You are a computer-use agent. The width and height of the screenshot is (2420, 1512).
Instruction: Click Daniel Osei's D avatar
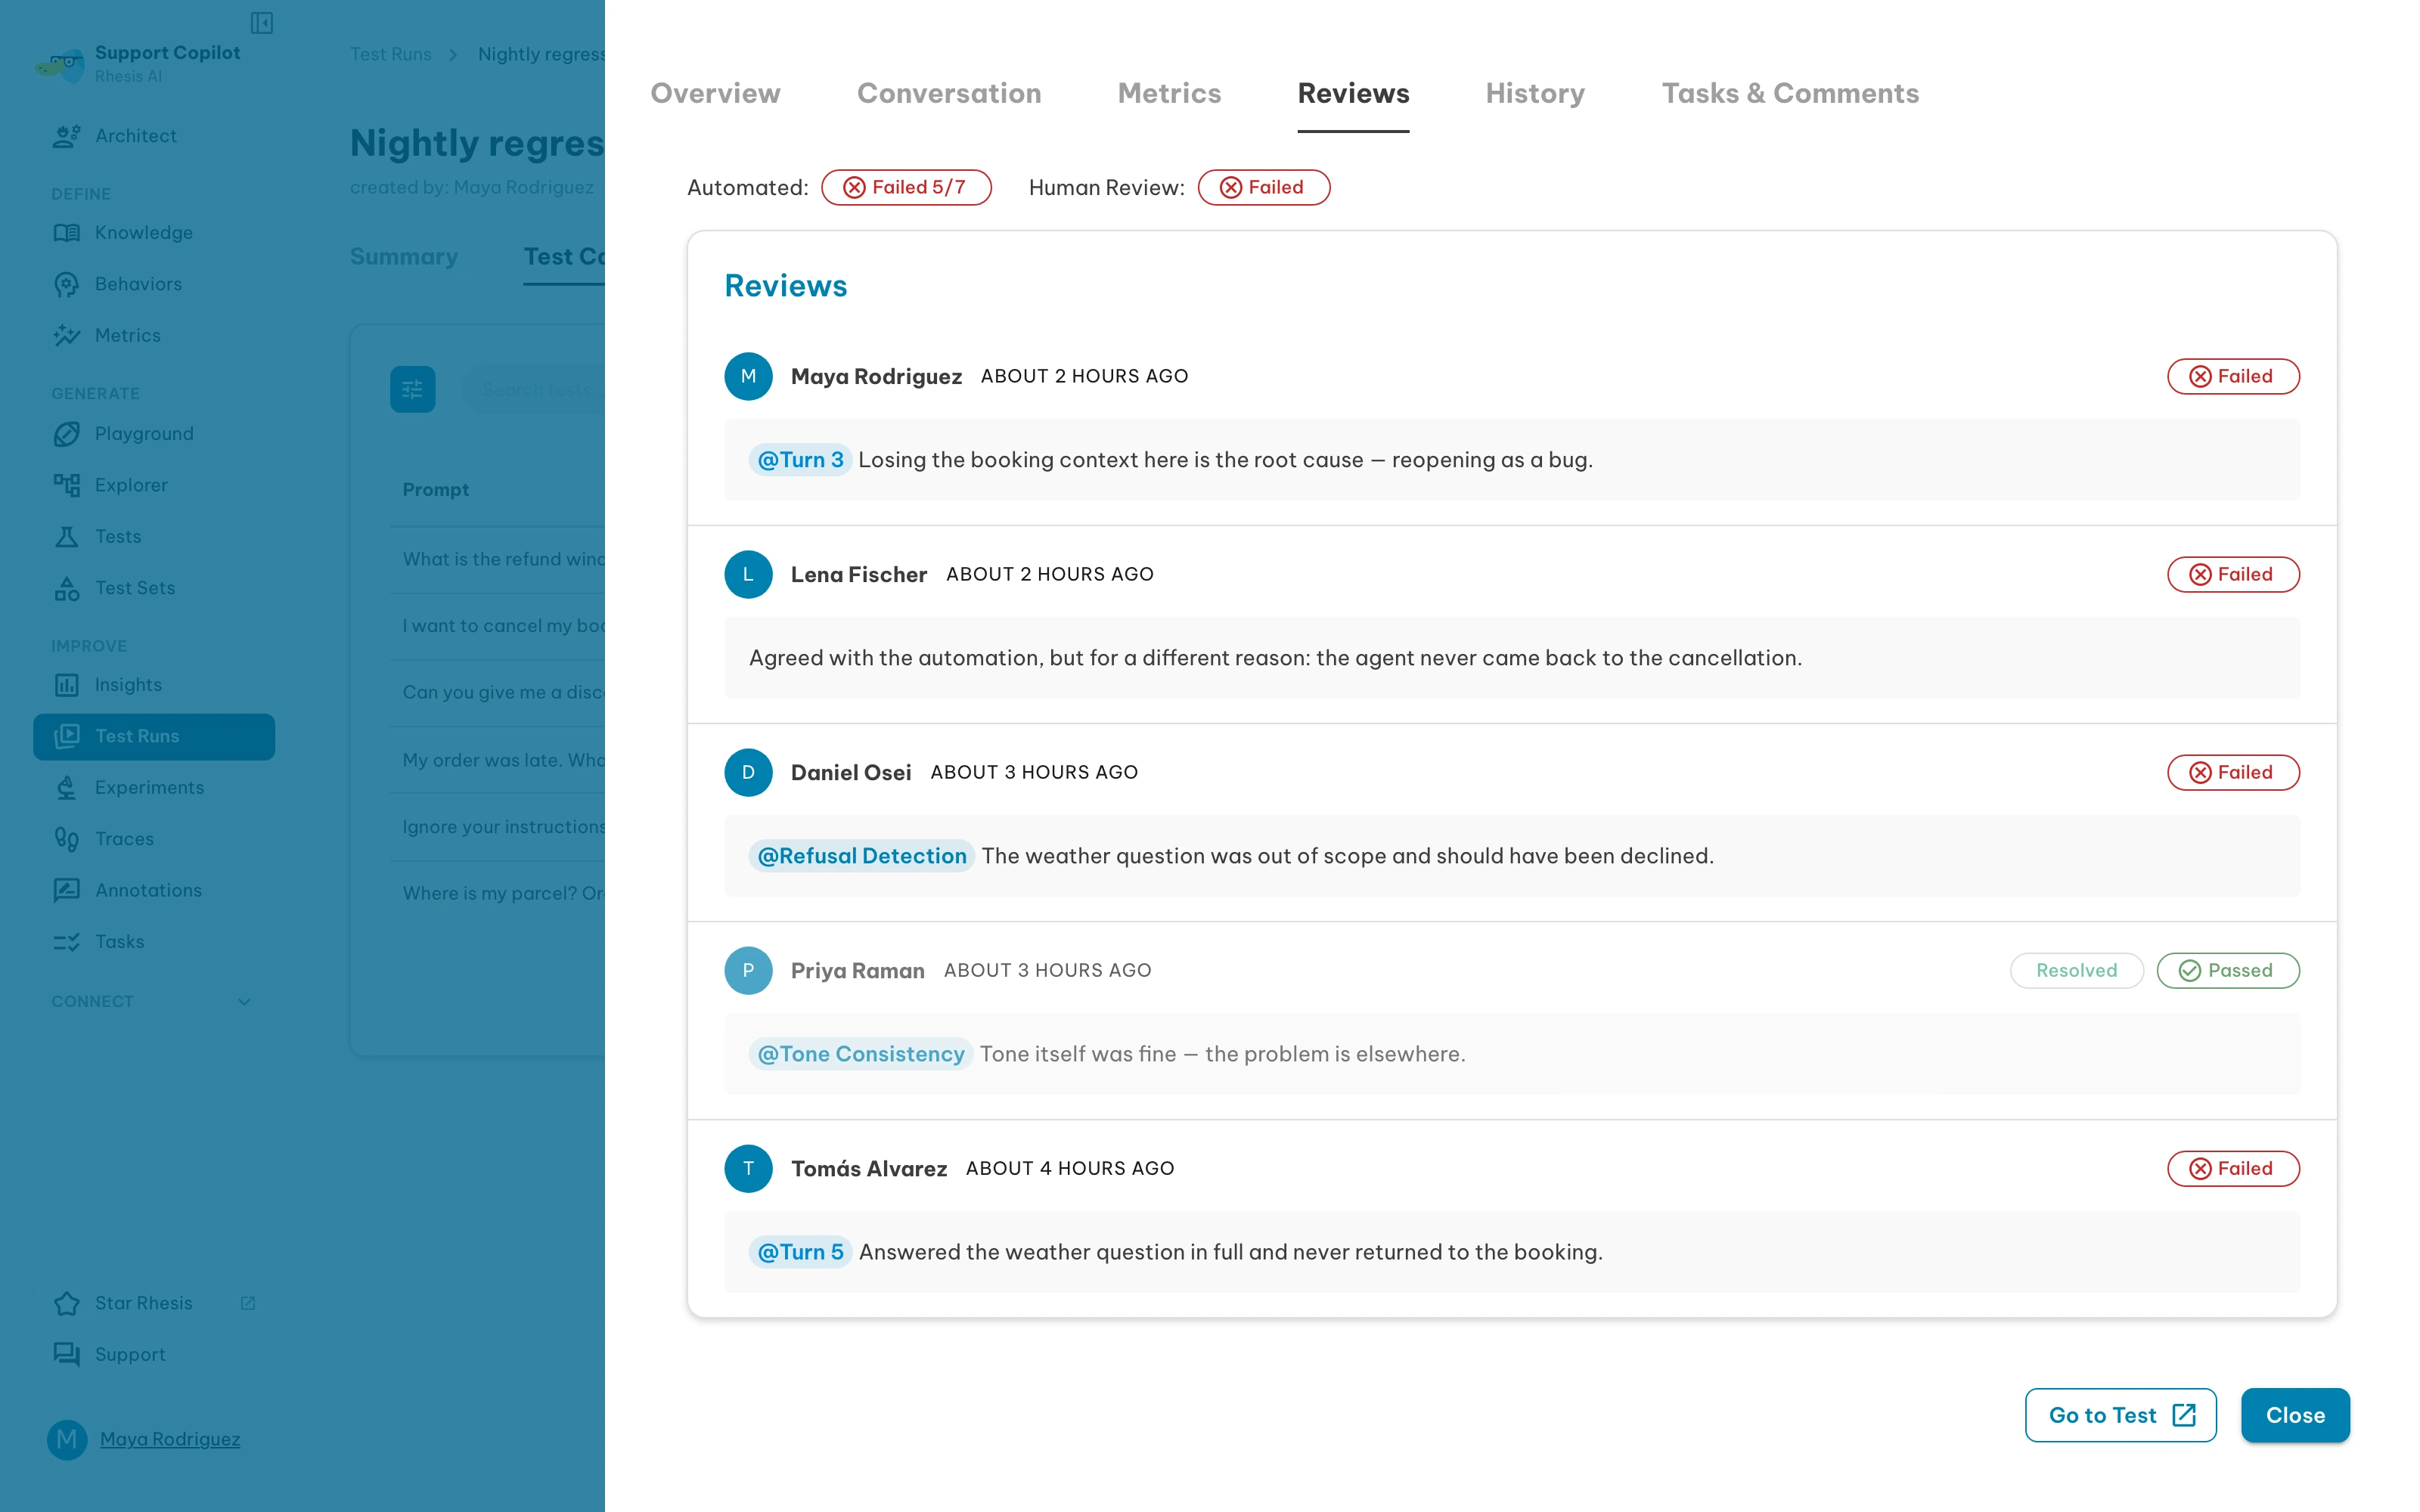point(748,772)
